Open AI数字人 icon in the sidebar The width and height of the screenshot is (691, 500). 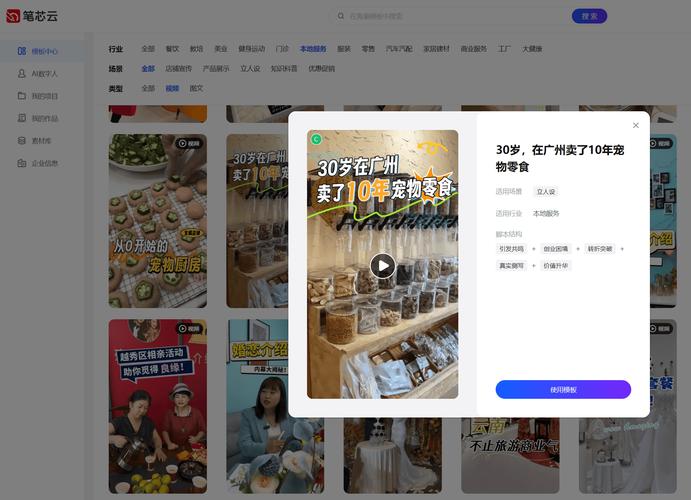pos(22,73)
